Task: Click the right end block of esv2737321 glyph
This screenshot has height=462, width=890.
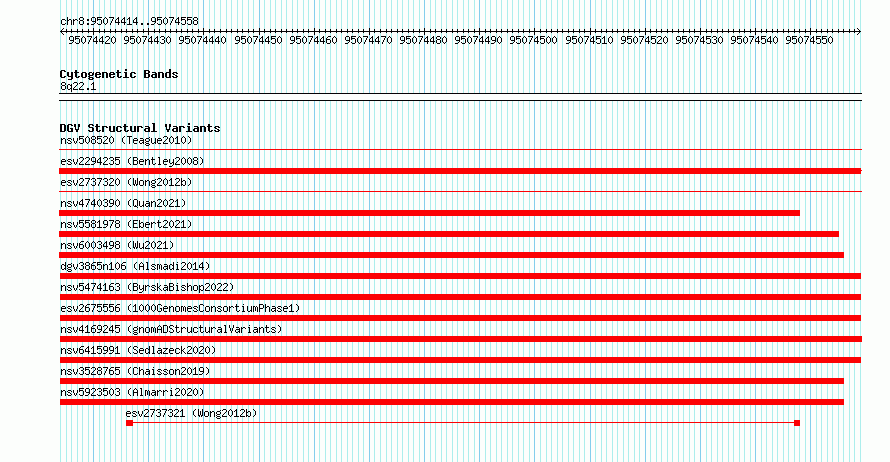Action: tap(797, 423)
